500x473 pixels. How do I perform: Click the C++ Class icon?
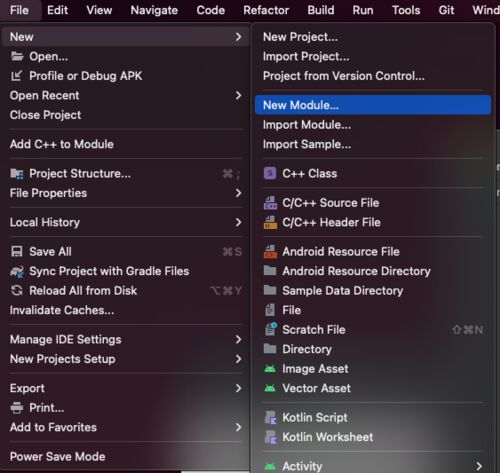pos(270,173)
